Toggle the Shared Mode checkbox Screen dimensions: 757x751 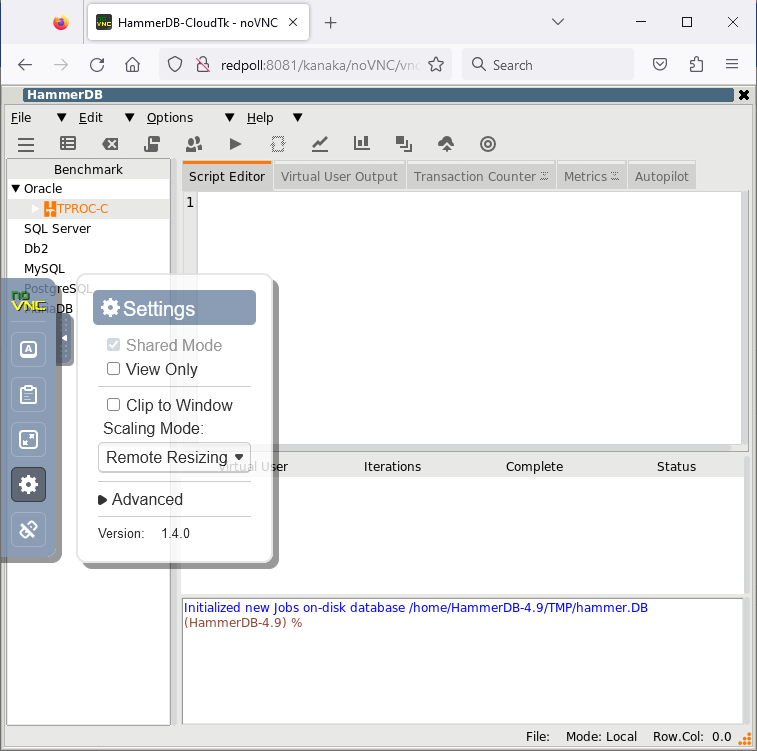(113, 345)
